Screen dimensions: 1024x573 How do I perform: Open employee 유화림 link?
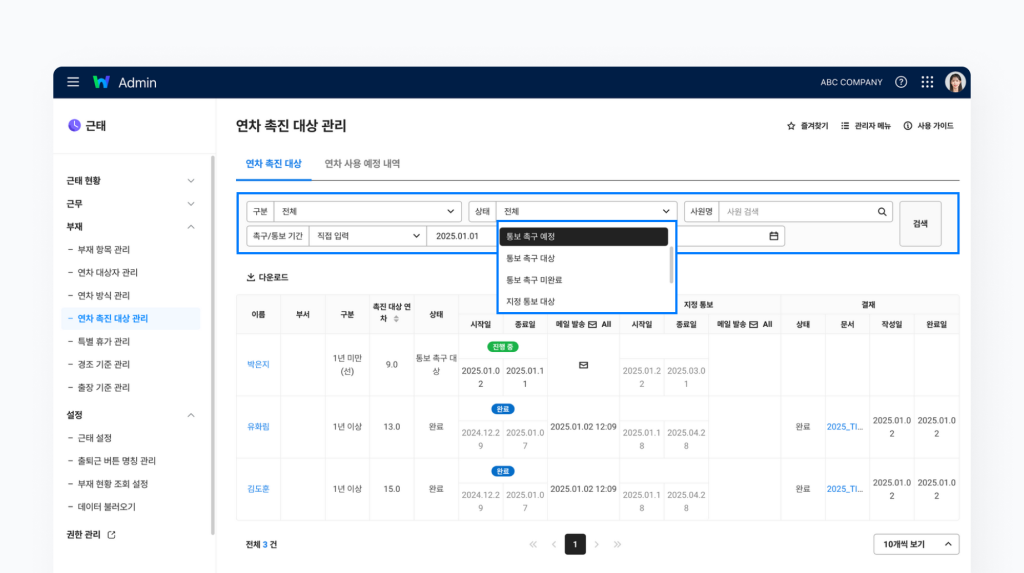tap(259, 427)
